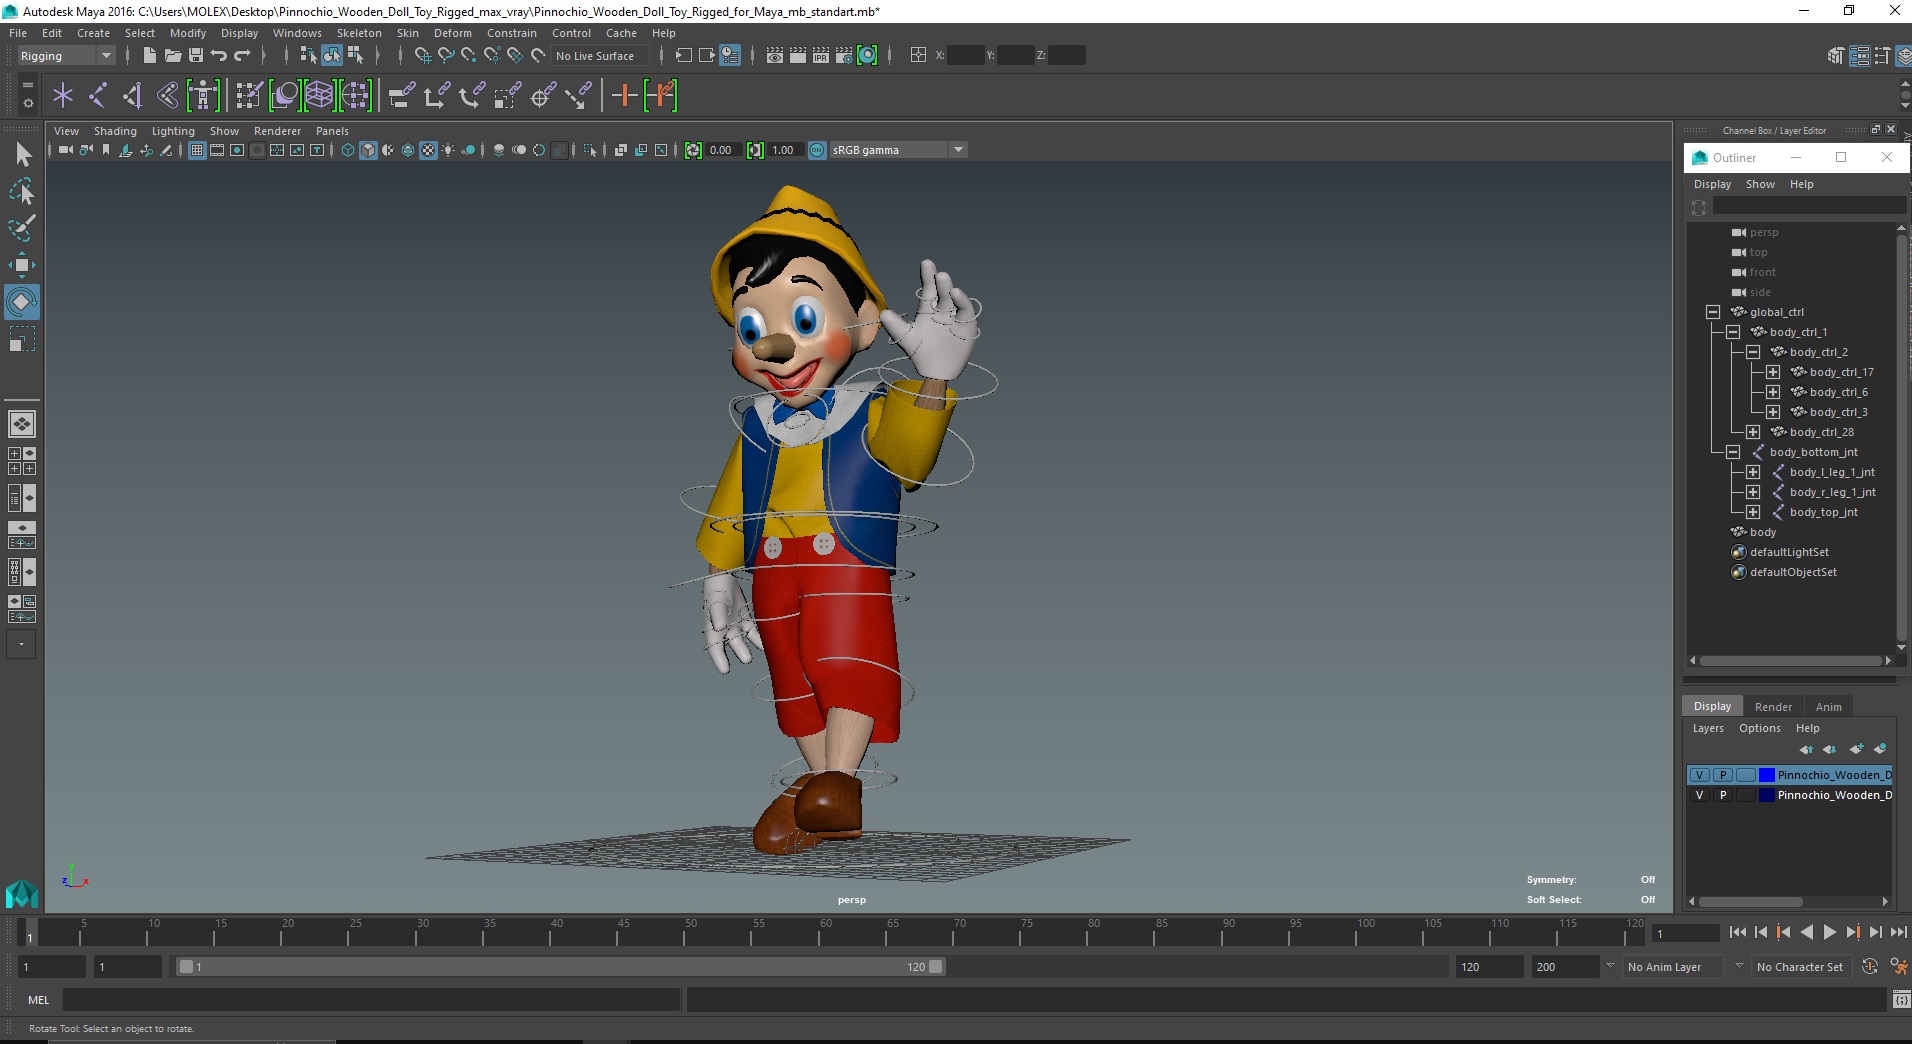Open the Layers menu in the Layer Editor
1912x1044 pixels.
point(1708,728)
